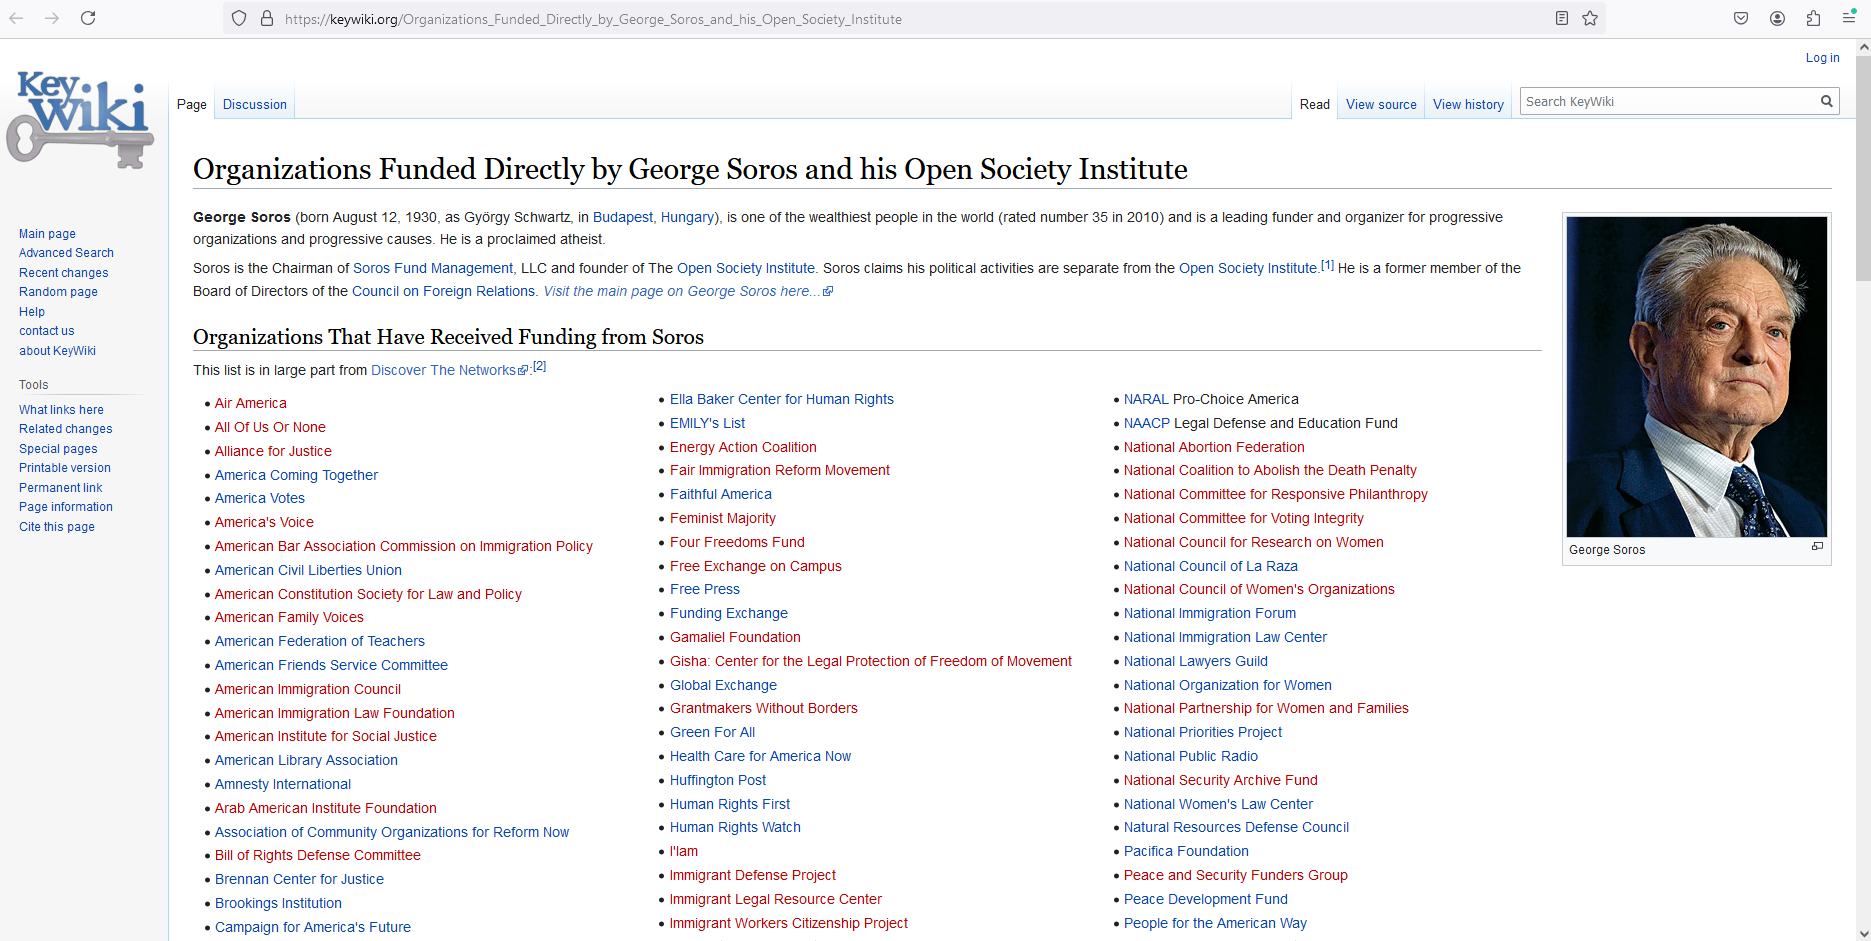Toggle reader view icon in address bar

[x=1562, y=18]
